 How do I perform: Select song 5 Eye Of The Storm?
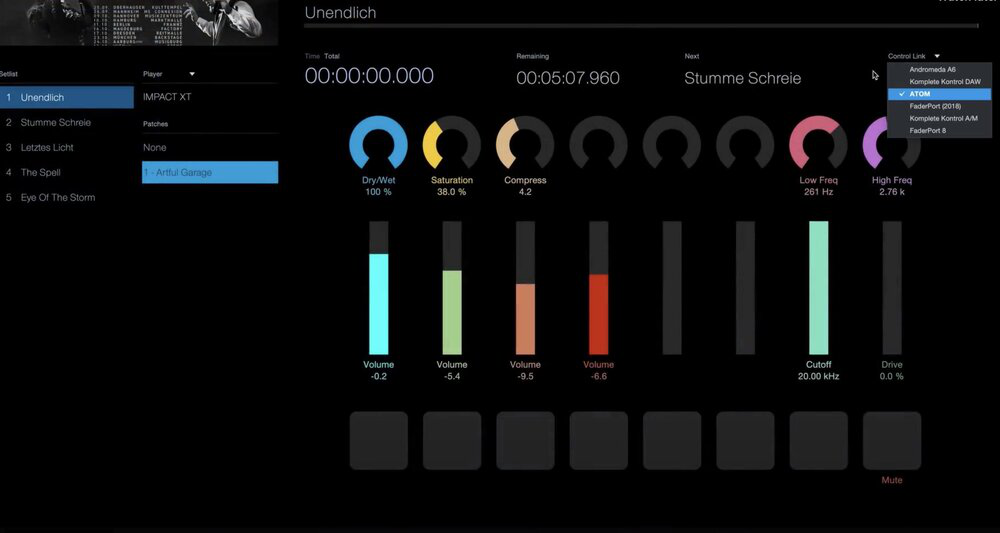pyautogui.click(x=67, y=198)
